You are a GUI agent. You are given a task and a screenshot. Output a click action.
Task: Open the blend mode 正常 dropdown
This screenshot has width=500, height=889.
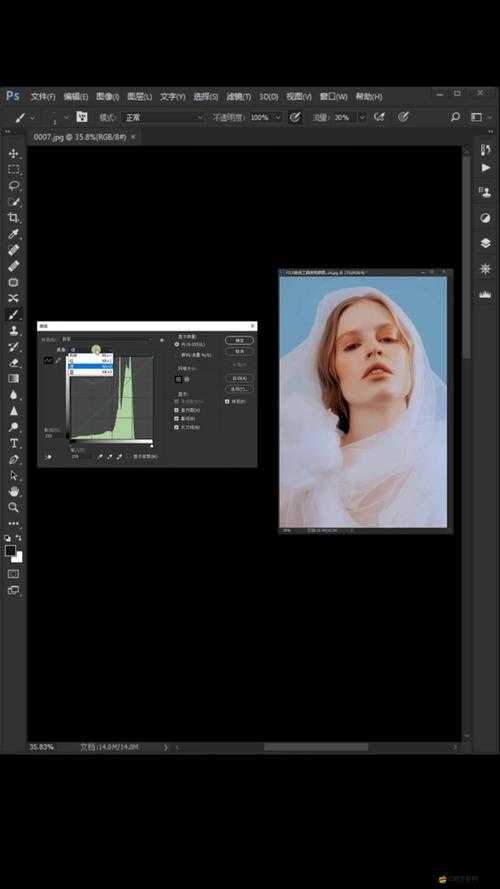[164, 117]
